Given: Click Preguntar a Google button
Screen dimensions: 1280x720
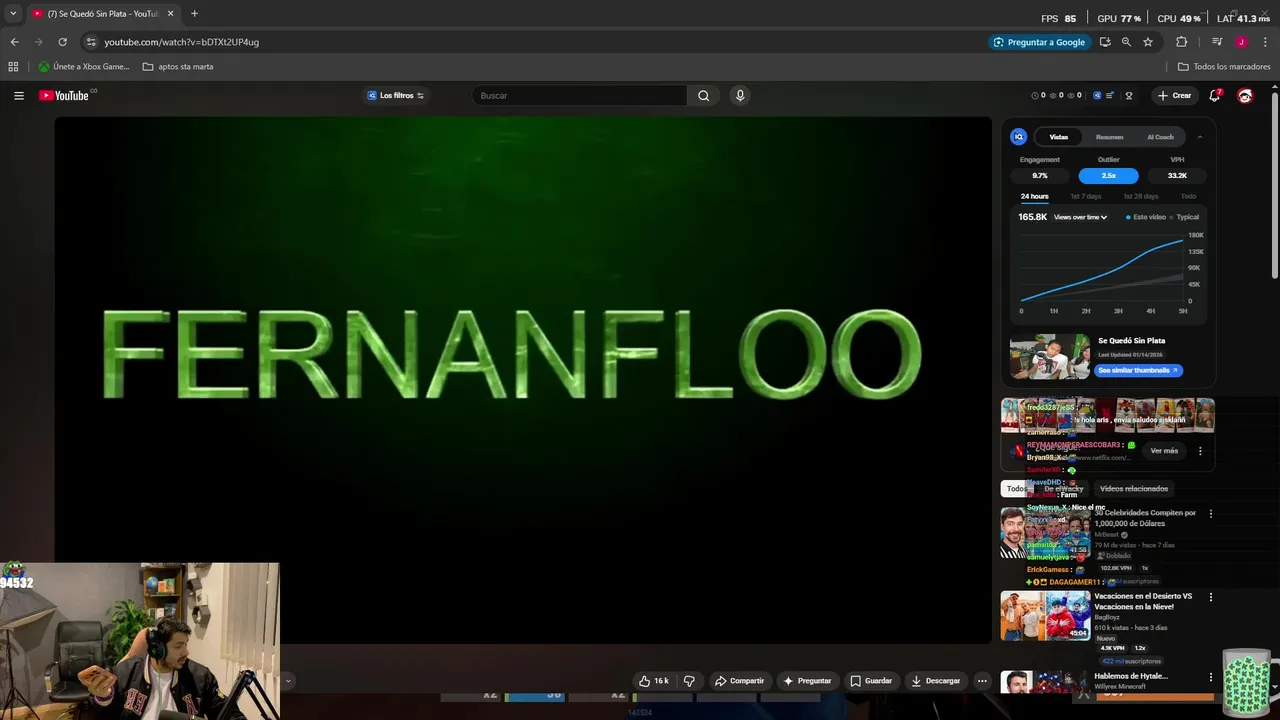Looking at the screenshot, I should [1039, 42].
